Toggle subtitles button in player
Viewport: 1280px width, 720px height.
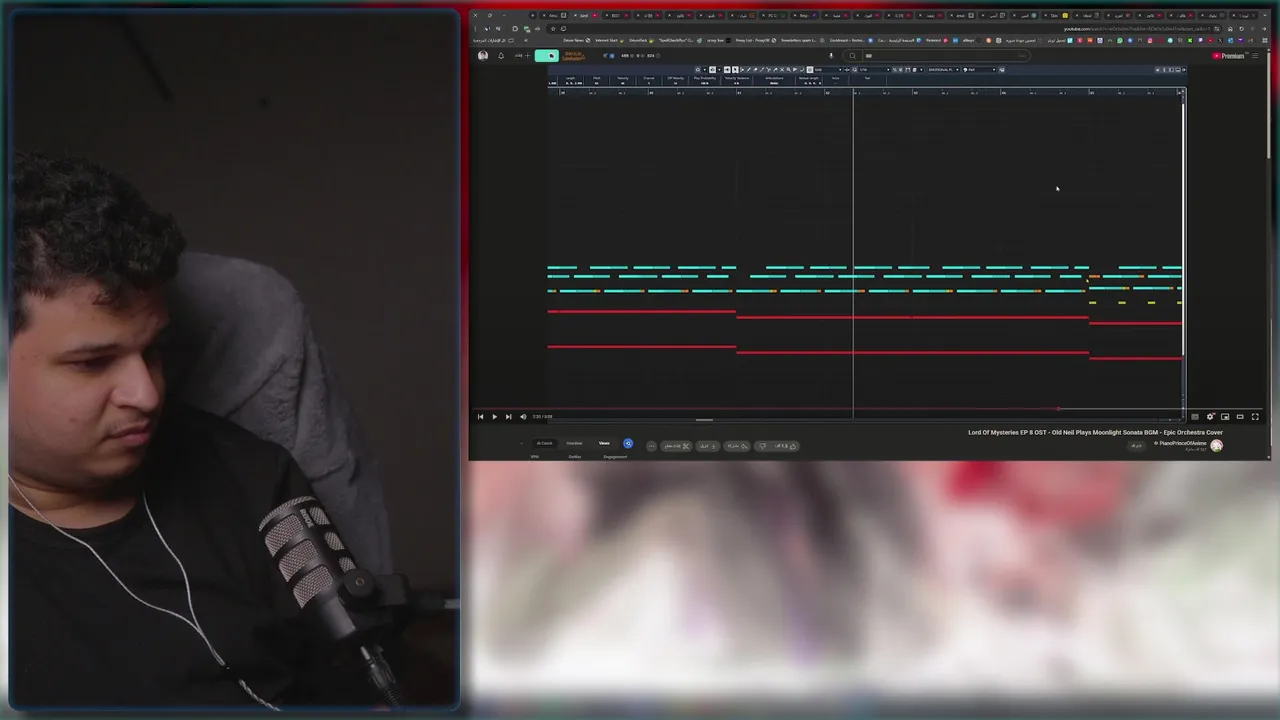pos(1195,416)
